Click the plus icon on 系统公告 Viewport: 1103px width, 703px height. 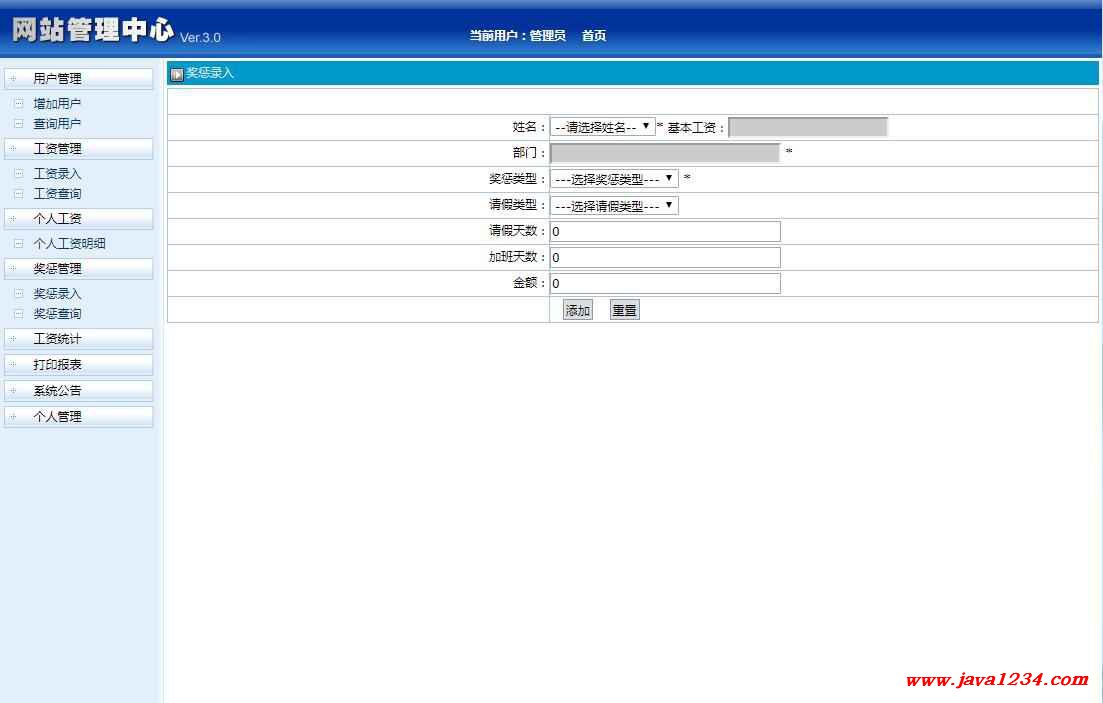click(13, 391)
